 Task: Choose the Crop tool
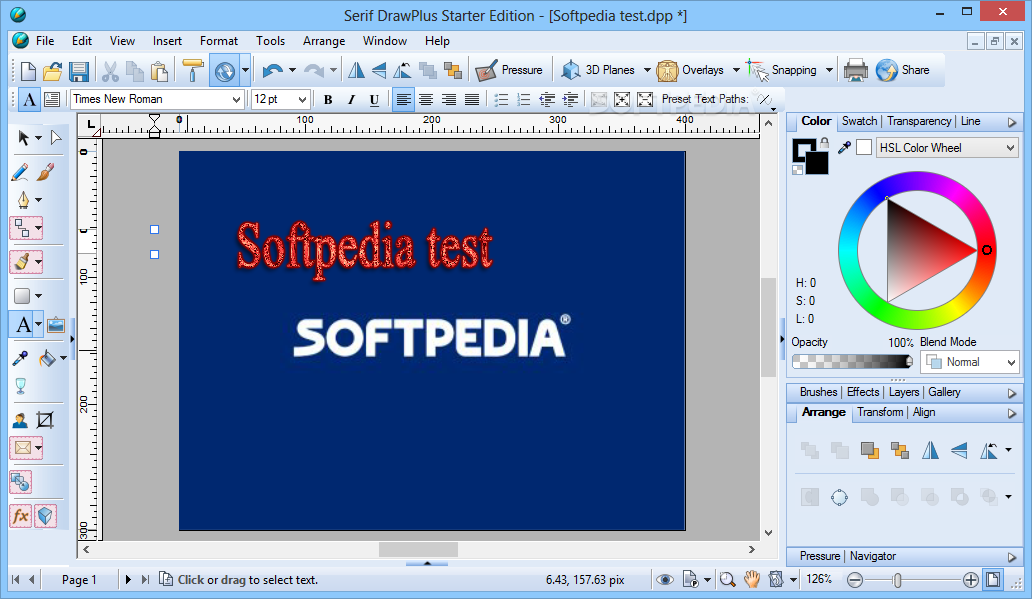[45, 420]
